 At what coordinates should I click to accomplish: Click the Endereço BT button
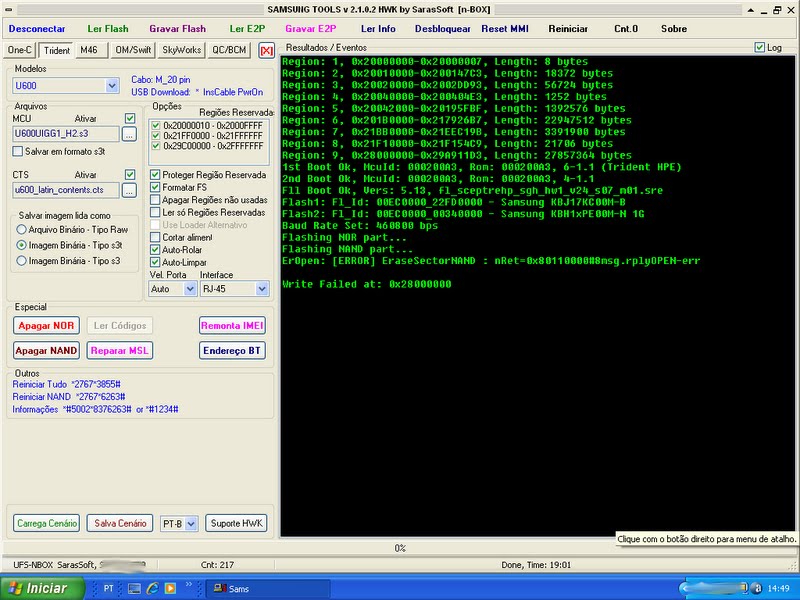(x=233, y=351)
